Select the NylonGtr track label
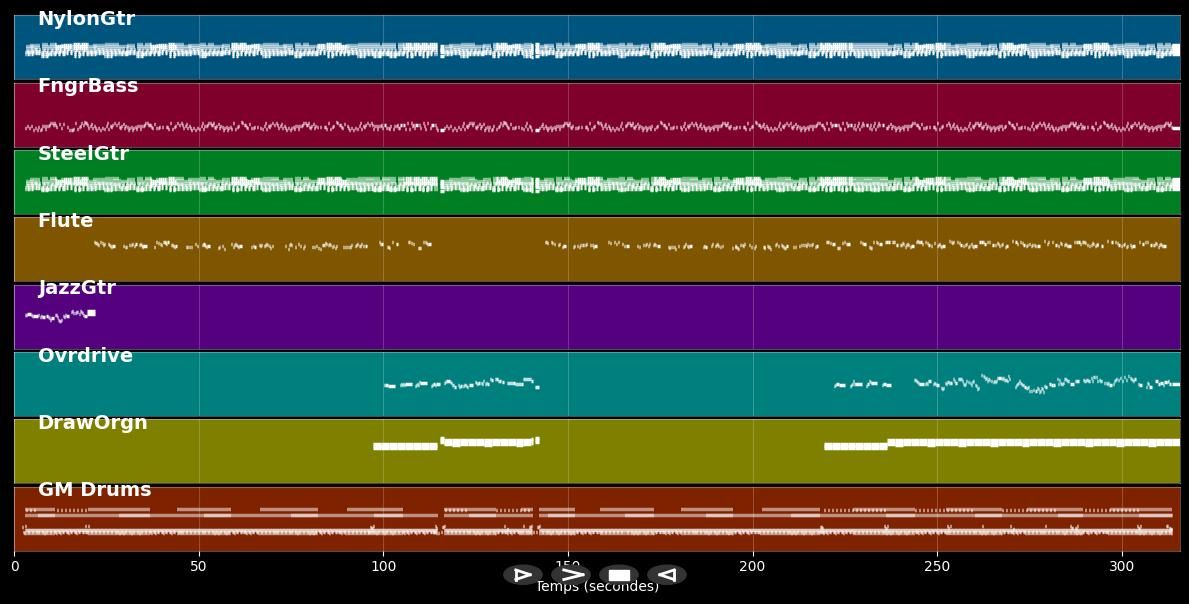Screen dimensions: 1189x604 click(86, 19)
